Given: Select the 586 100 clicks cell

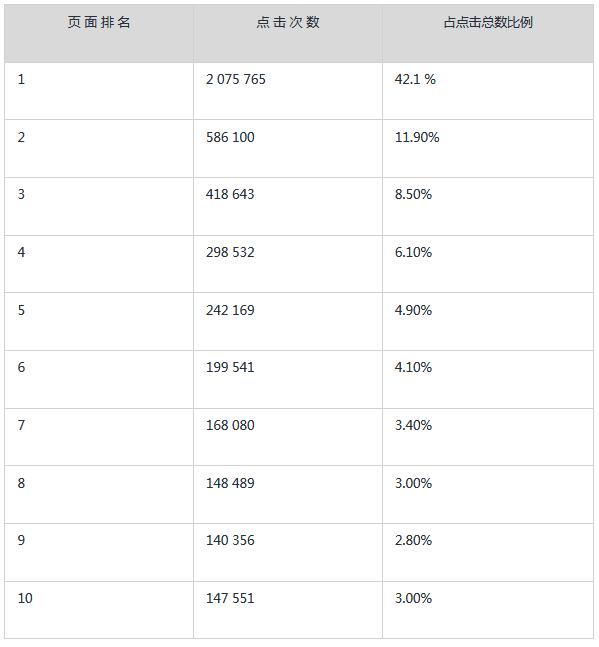Looking at the screenshot, I should (x=288, y=149).
